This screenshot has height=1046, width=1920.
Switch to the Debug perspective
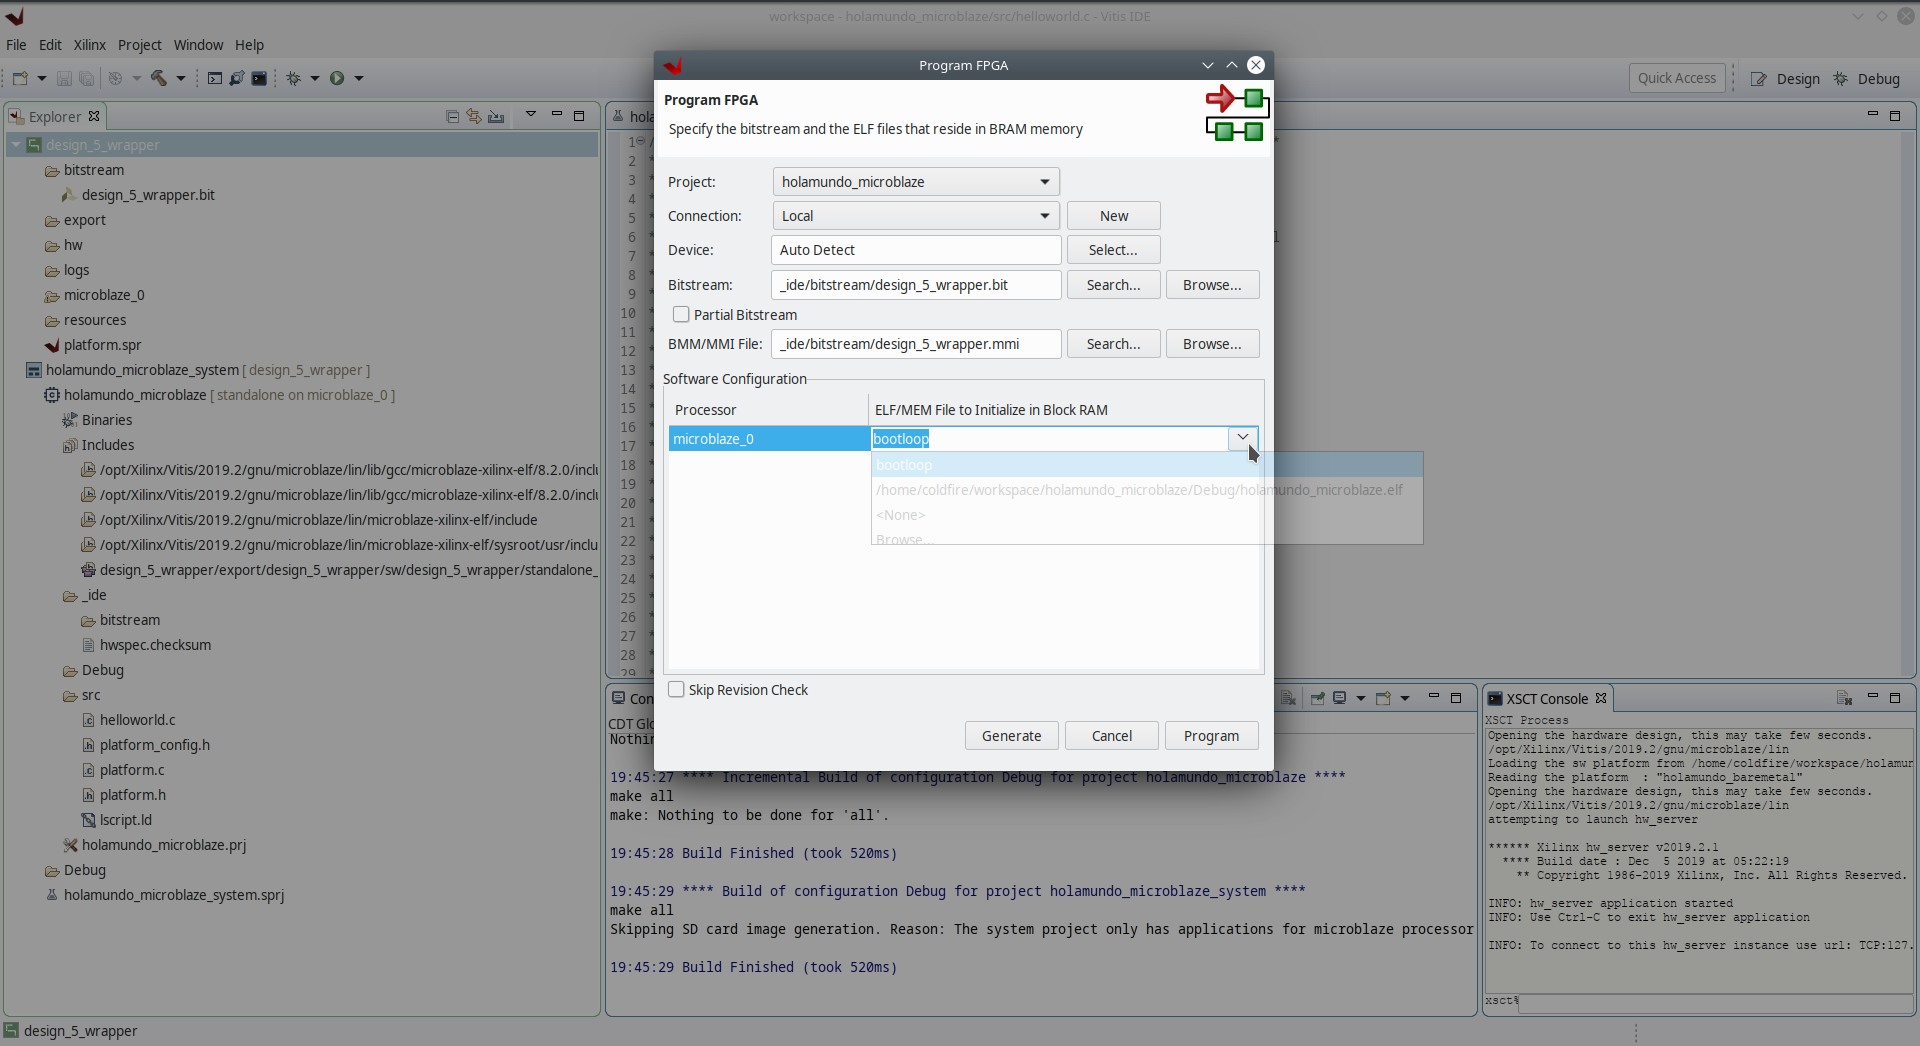[1867, 79]
